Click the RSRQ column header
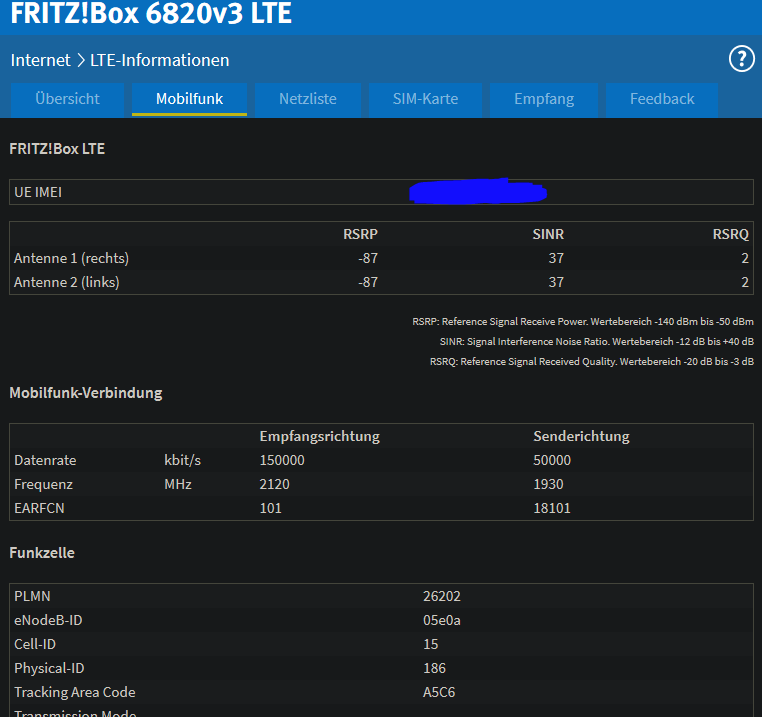The width and height of the screenshot is (762, 717). [730, 234]
